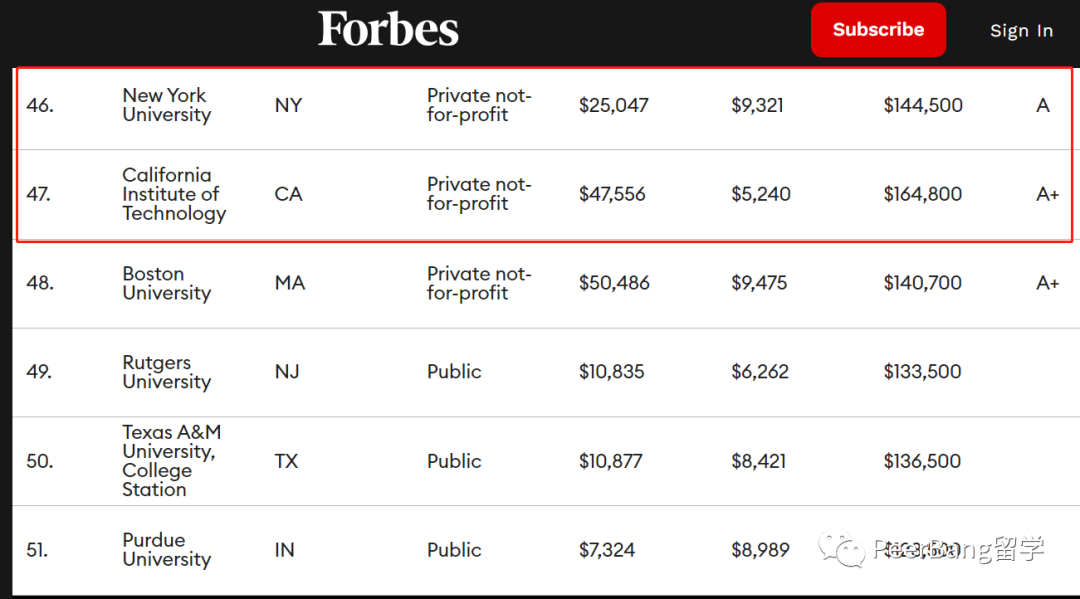Click the NY state cell
This screenshot has height=599, width=1080.
(x=288, y=105)
